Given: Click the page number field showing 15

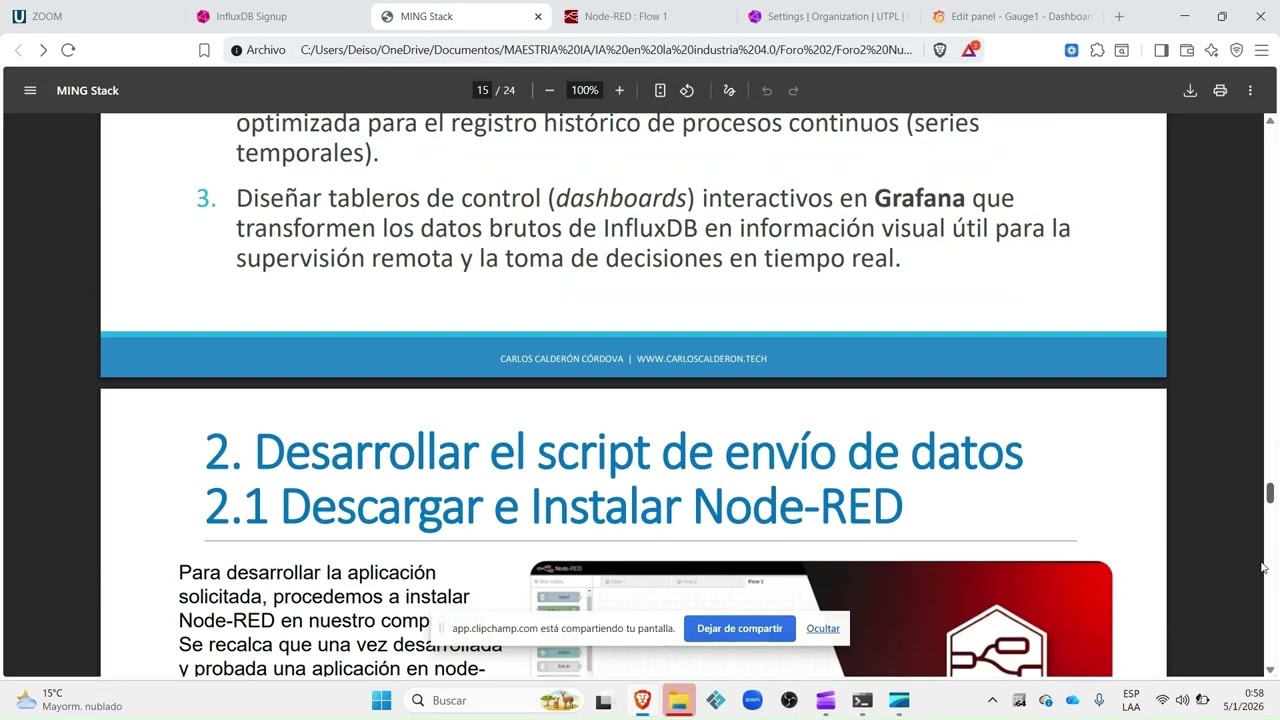Looking at the screenshot, I should (x=482, y=90).
